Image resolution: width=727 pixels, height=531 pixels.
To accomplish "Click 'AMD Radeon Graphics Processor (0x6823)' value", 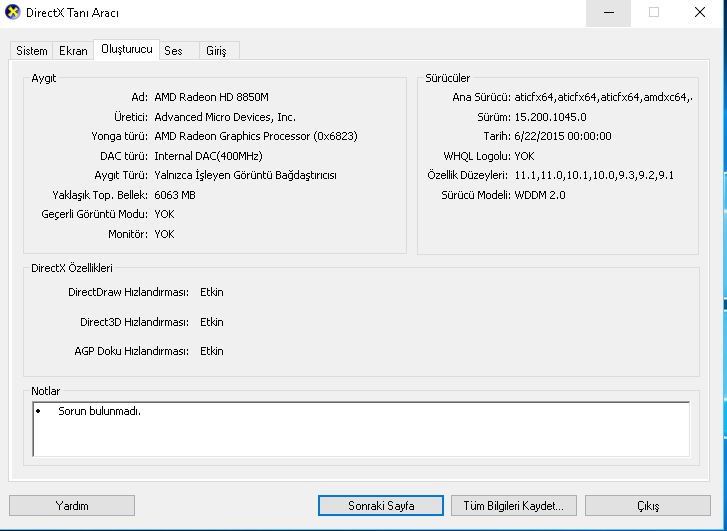I will 256,136.
